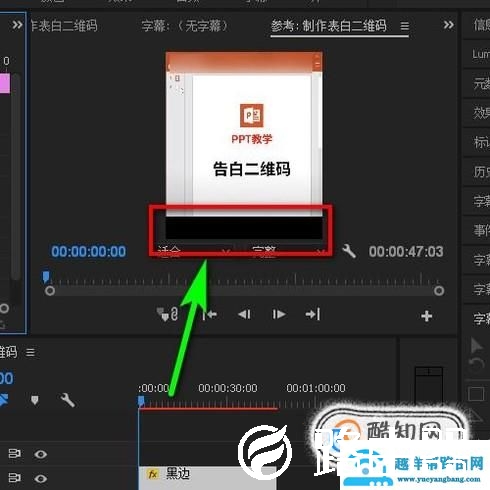Open the monitor button editor plus icon
The height and width of the screenshot is (490, 490).
coord(427,316)
